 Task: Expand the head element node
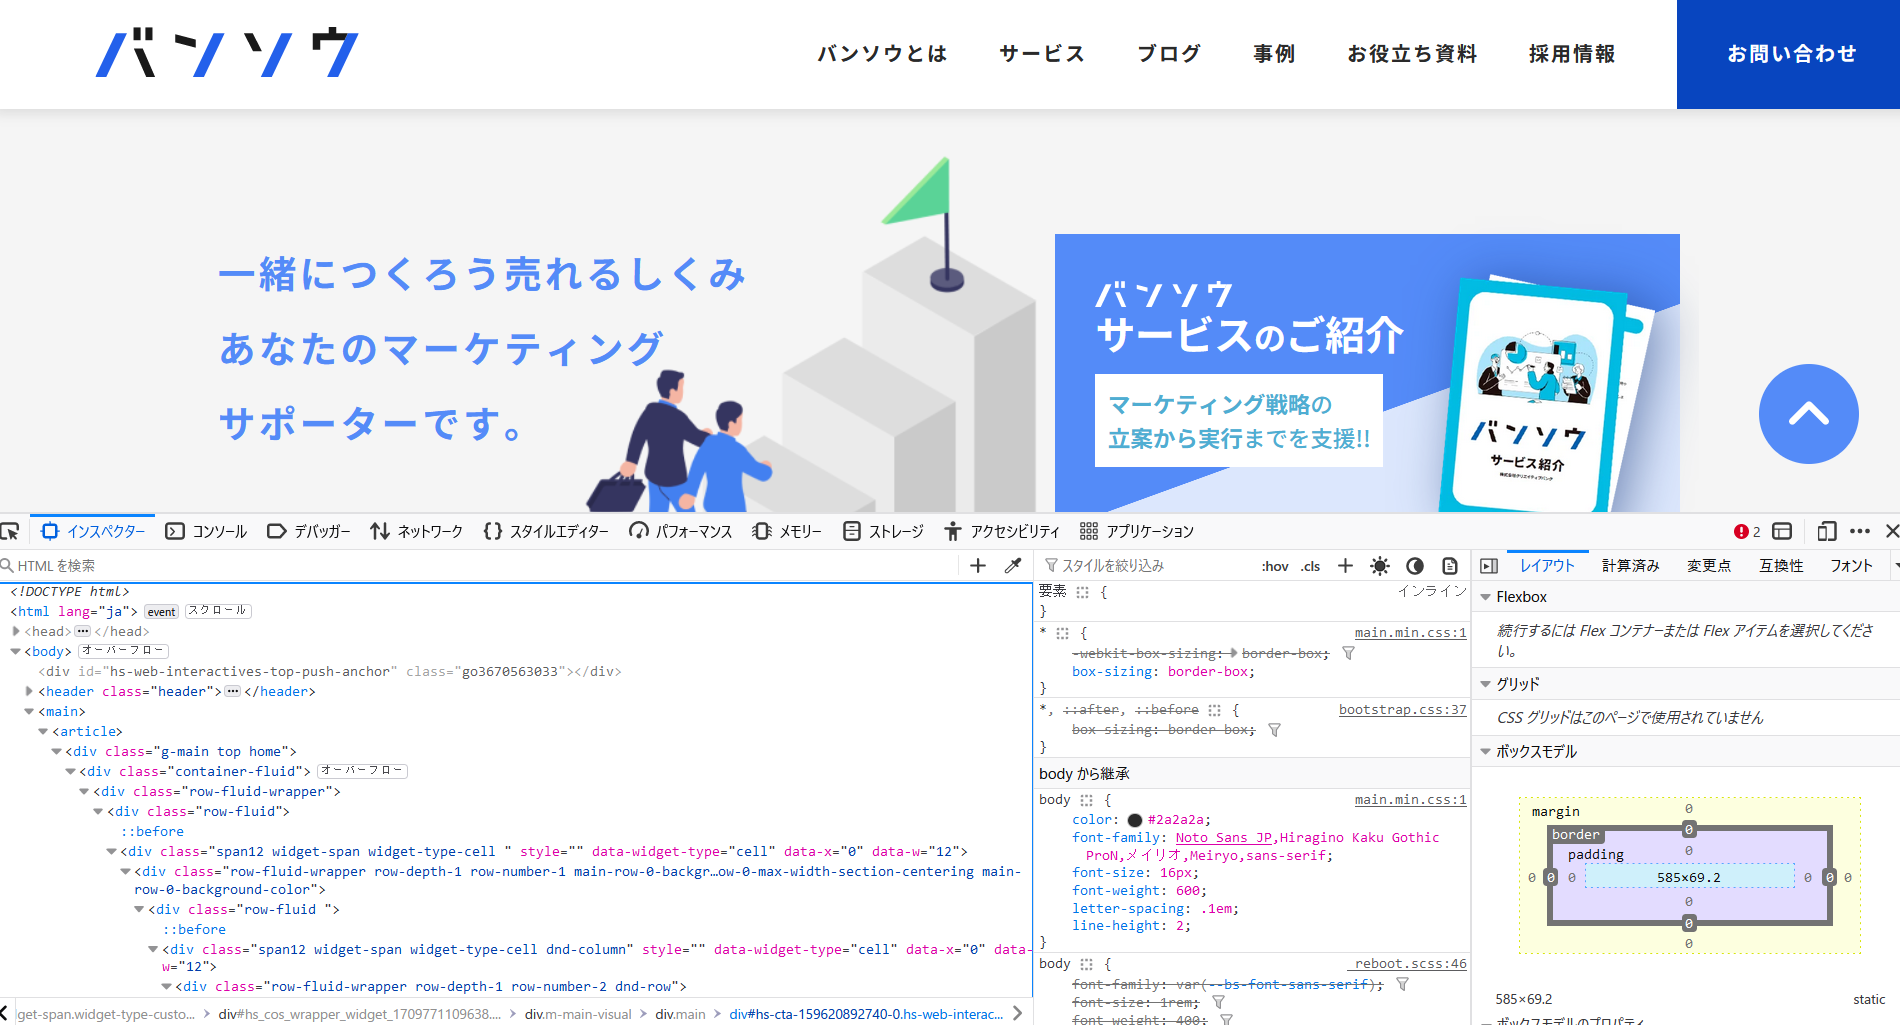click(16, 631)
